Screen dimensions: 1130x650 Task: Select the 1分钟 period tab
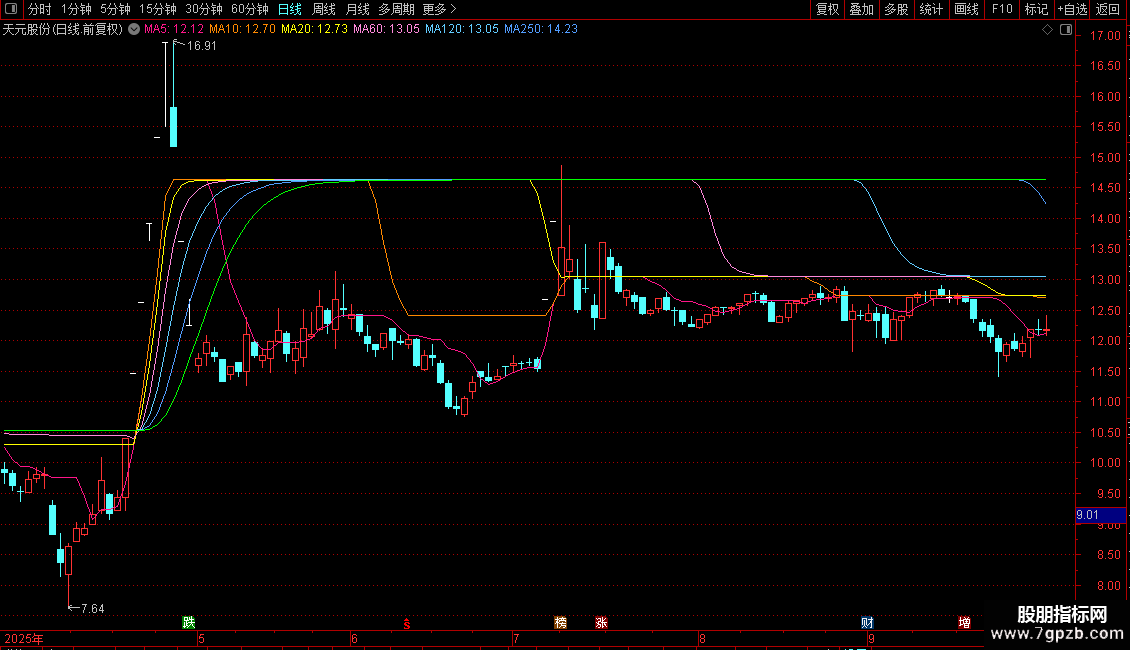pos(76,9)
